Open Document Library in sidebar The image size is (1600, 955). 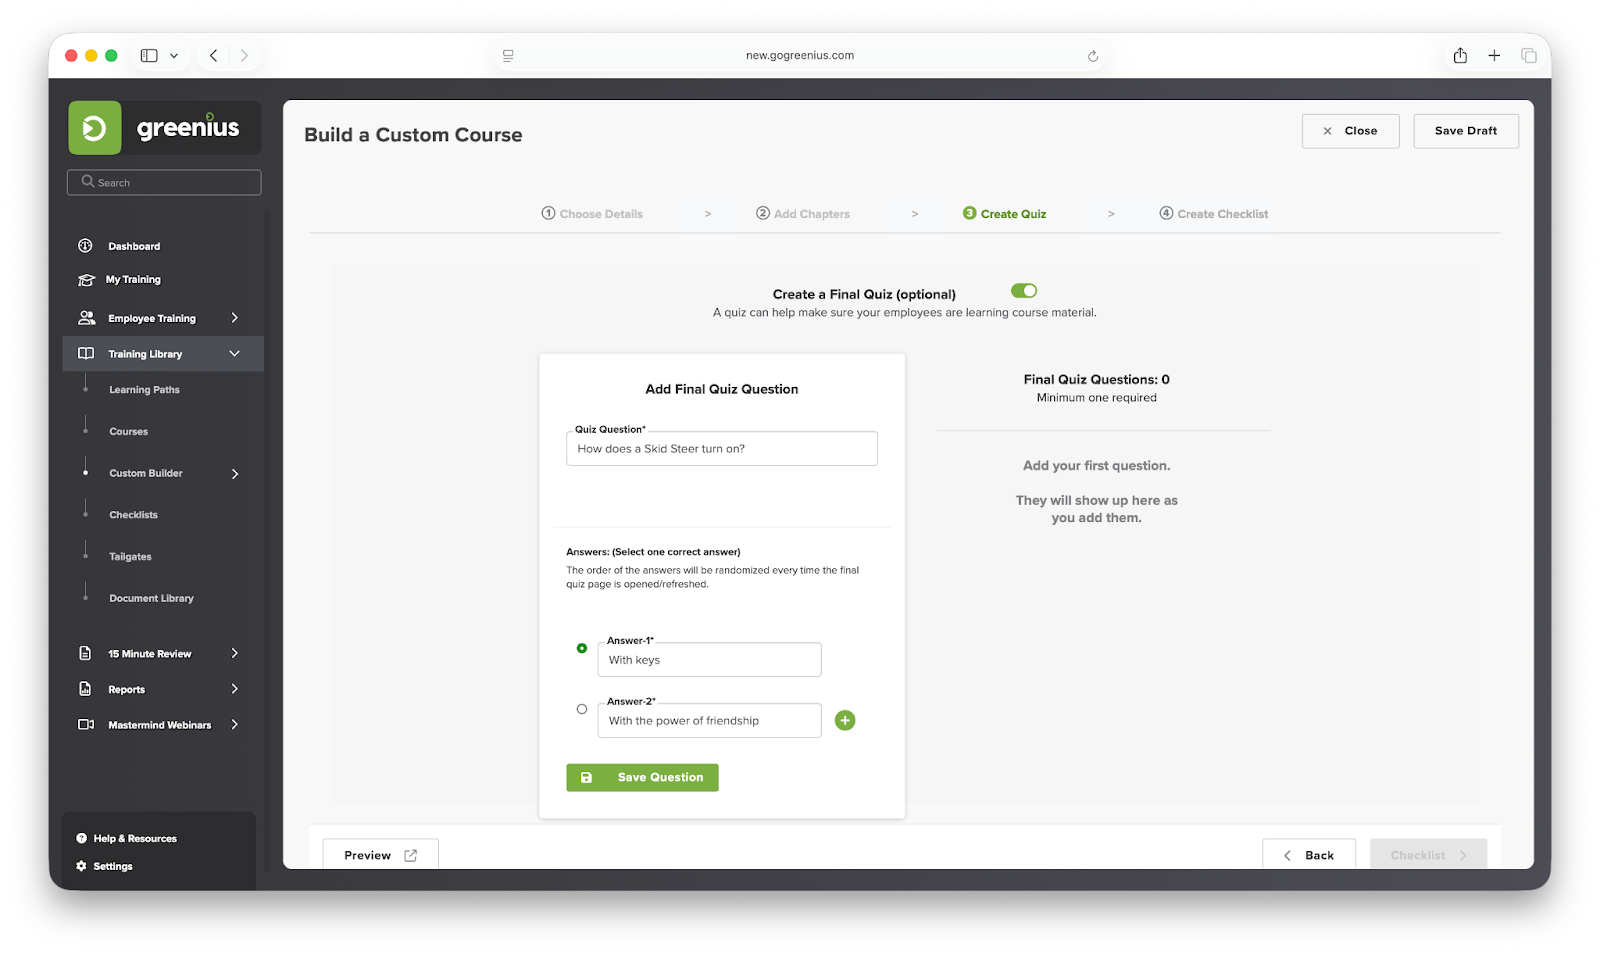coord(152,599)
